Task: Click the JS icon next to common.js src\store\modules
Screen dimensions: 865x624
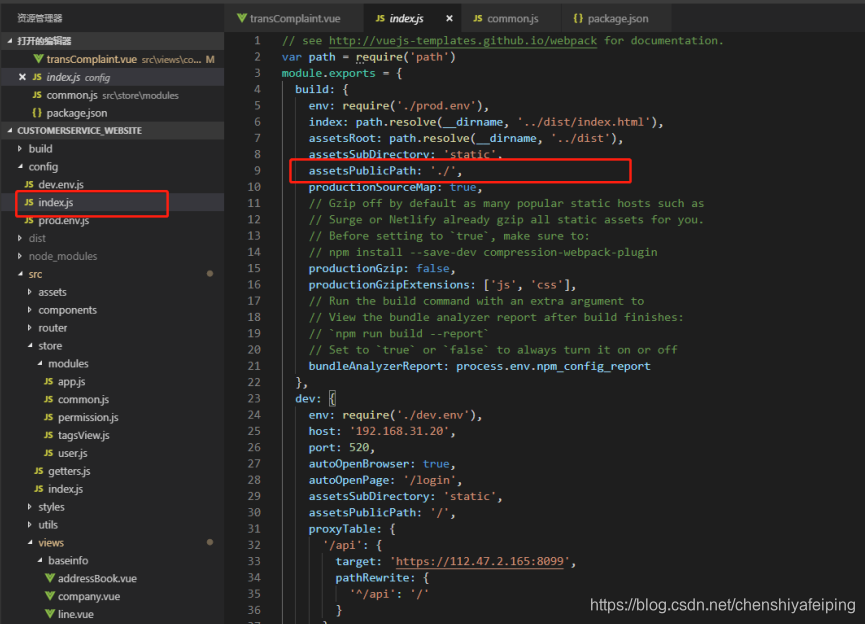Action: tap(37, 95)
